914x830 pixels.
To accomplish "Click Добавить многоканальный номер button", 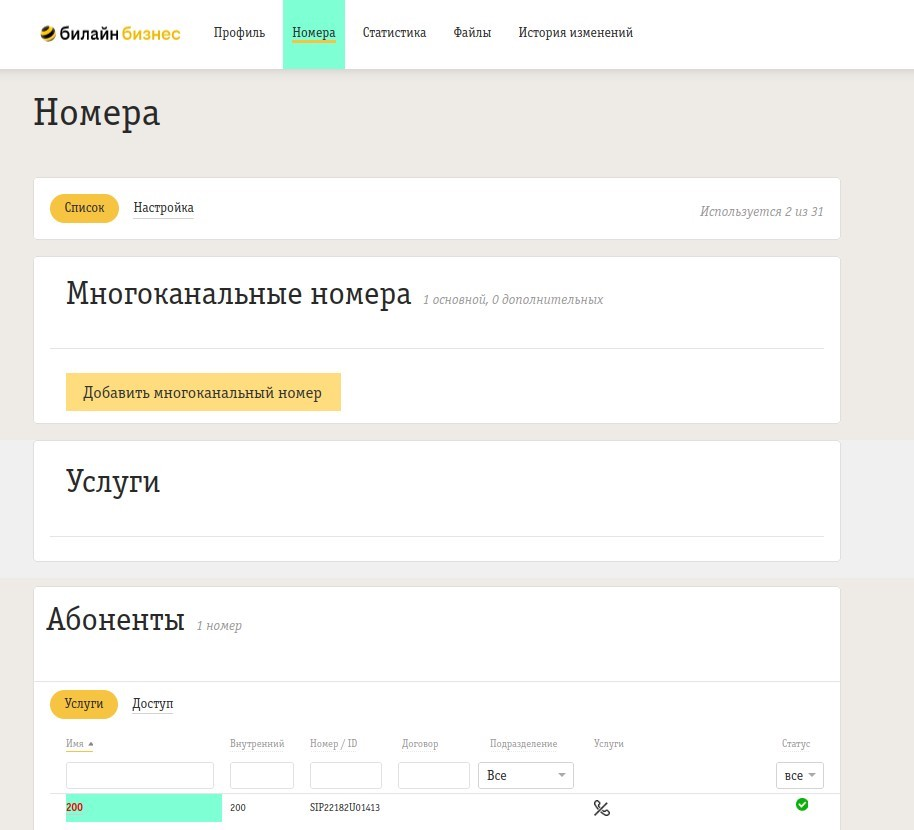I will [x=203, y=392].
